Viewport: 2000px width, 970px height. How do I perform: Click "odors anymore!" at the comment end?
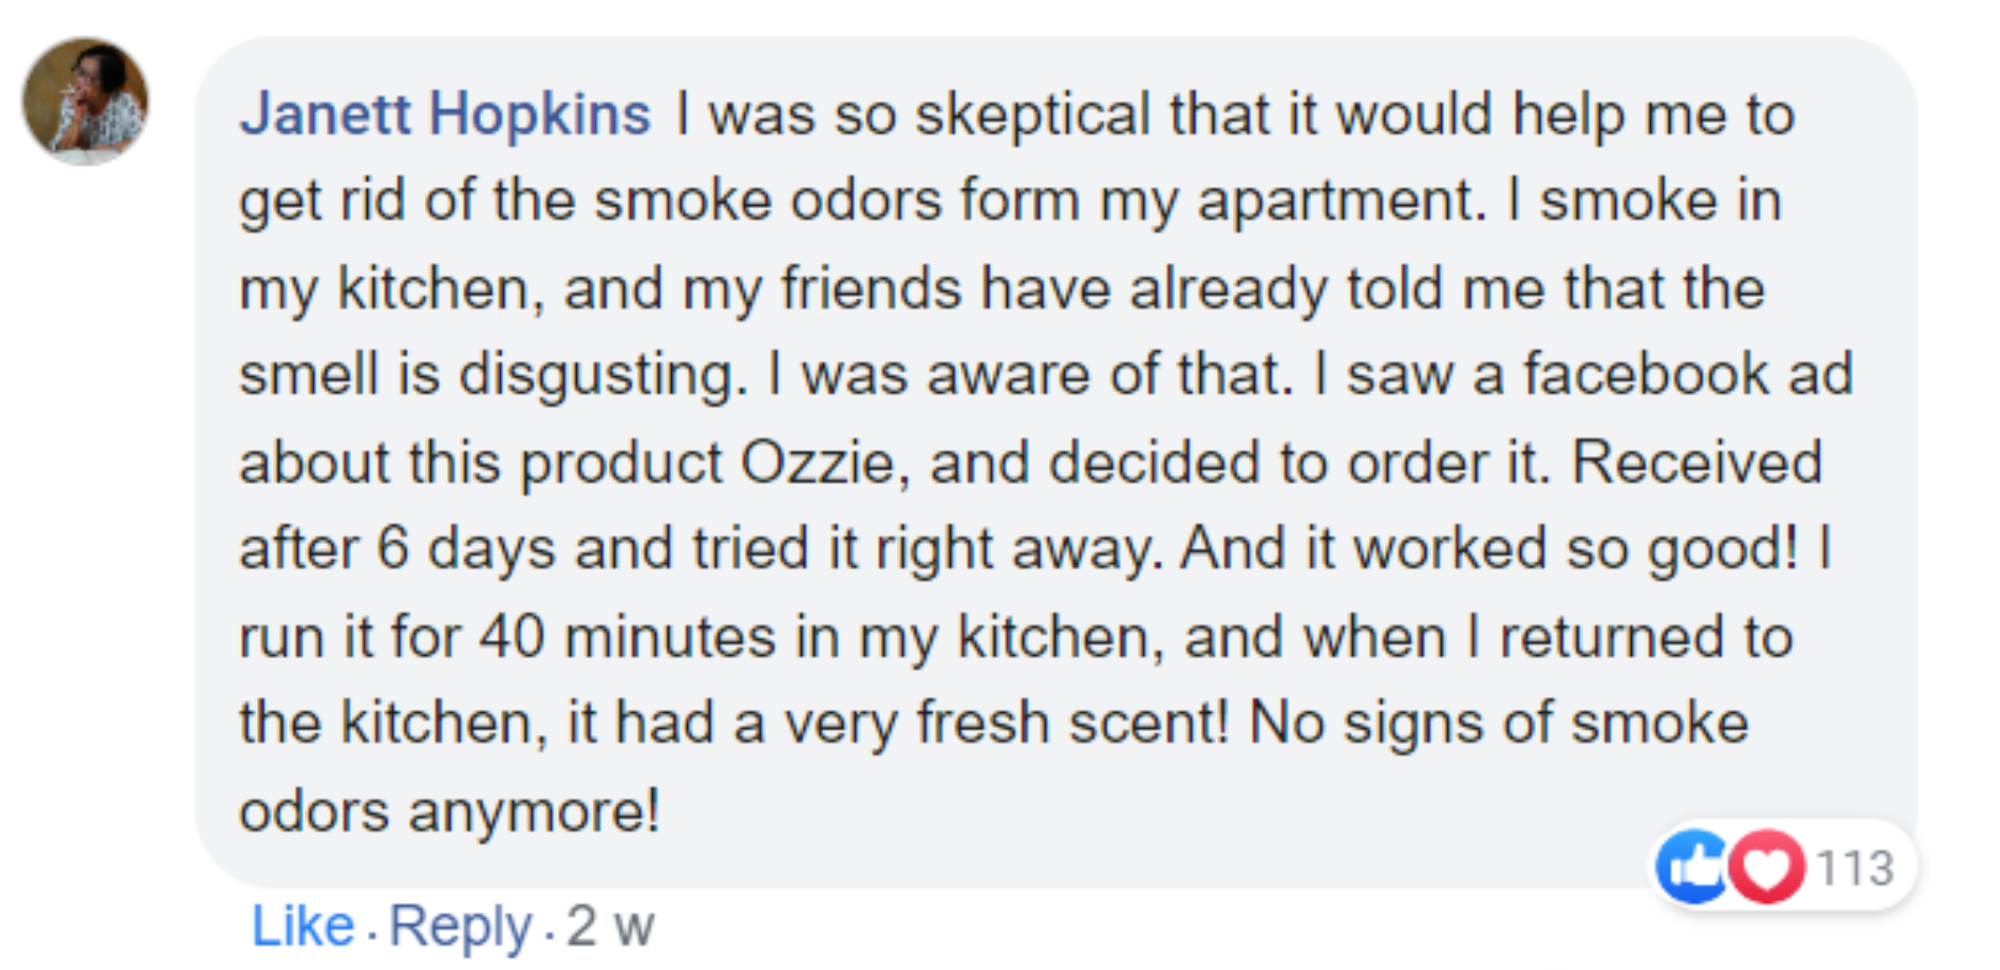click(449, 811)
